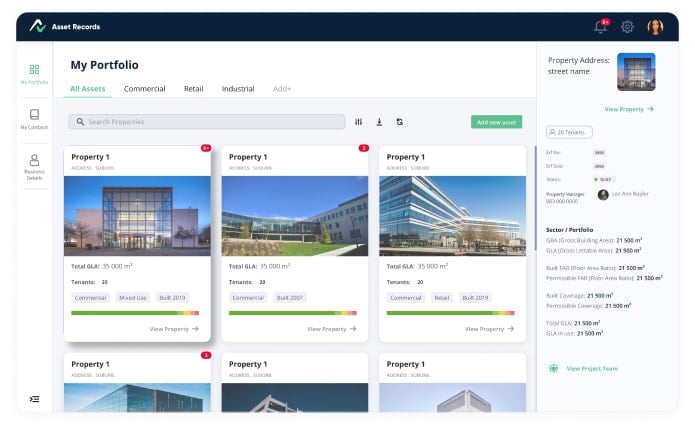Click the red badge on the Built 2007 card
Screen dimensions: 695x433
click(363, 148)
